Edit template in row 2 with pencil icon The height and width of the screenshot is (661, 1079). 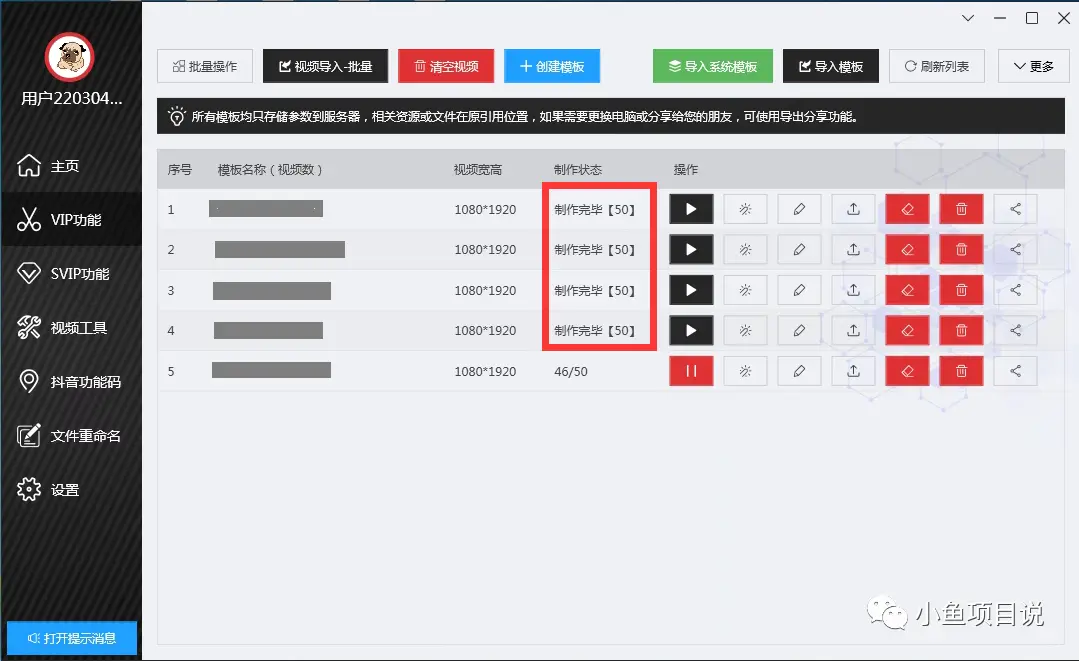tap(799, 250)
